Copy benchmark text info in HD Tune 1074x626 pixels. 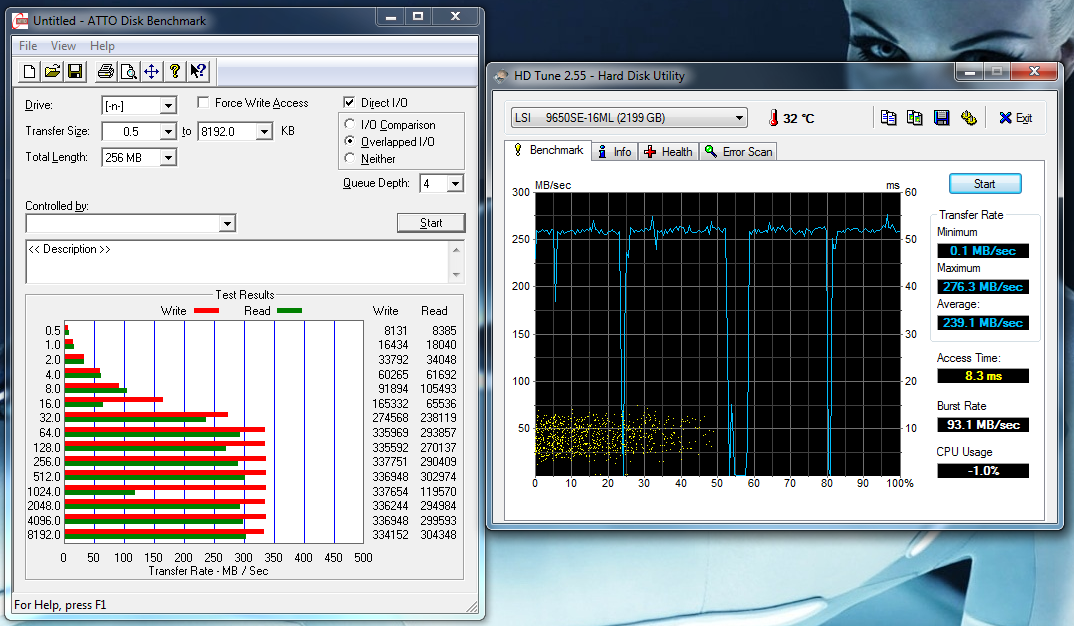[x=888, y=118]
